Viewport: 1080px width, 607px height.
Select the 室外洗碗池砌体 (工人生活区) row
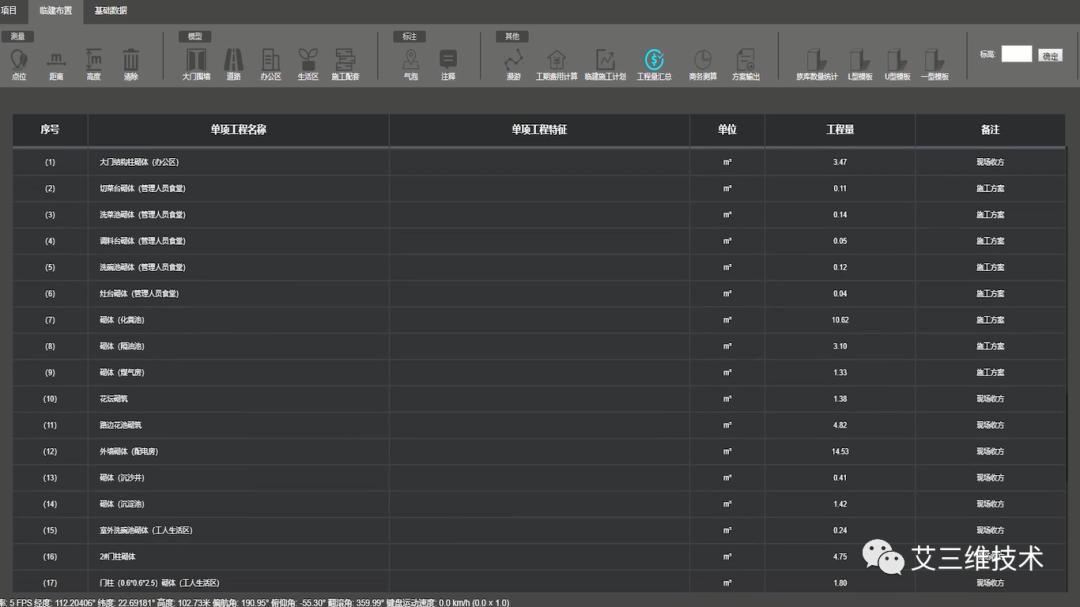(x=539, y=531)
